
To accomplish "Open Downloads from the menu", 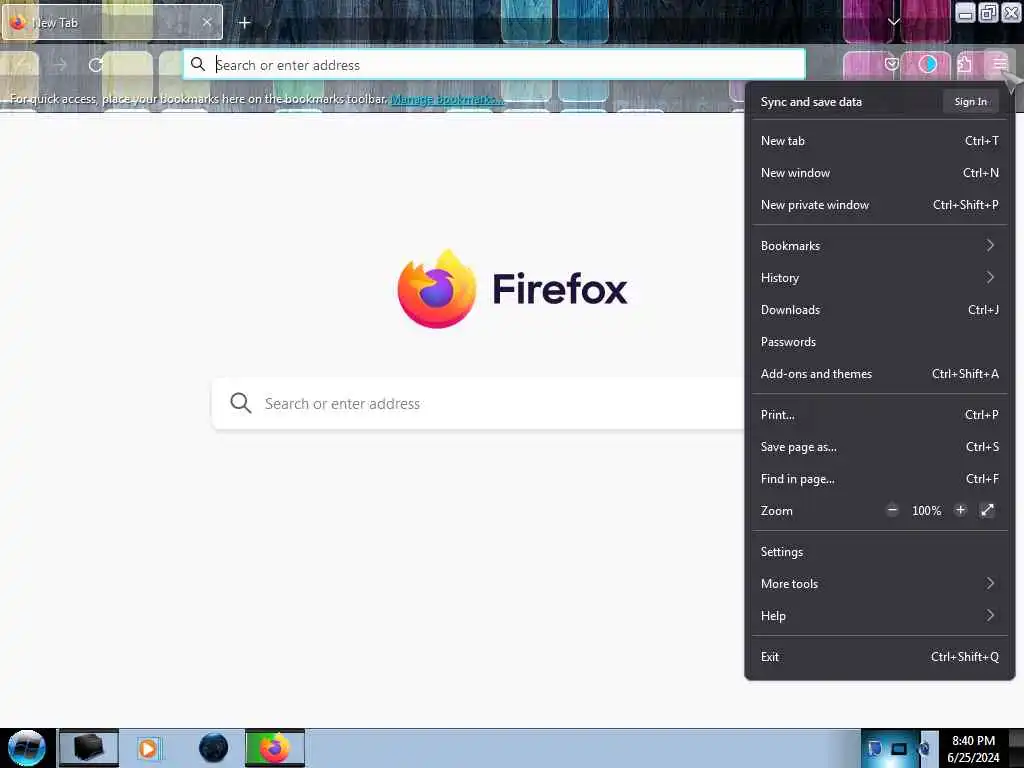I will click(879, 310).
